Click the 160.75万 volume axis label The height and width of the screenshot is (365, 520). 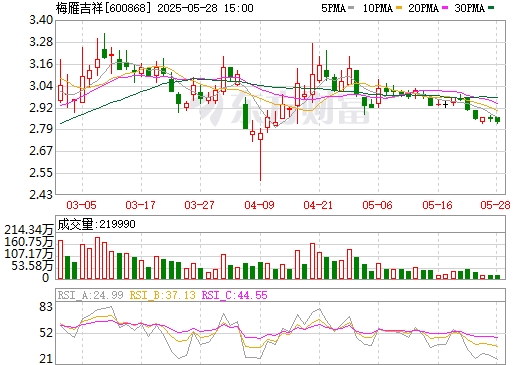tap(29, 242)
